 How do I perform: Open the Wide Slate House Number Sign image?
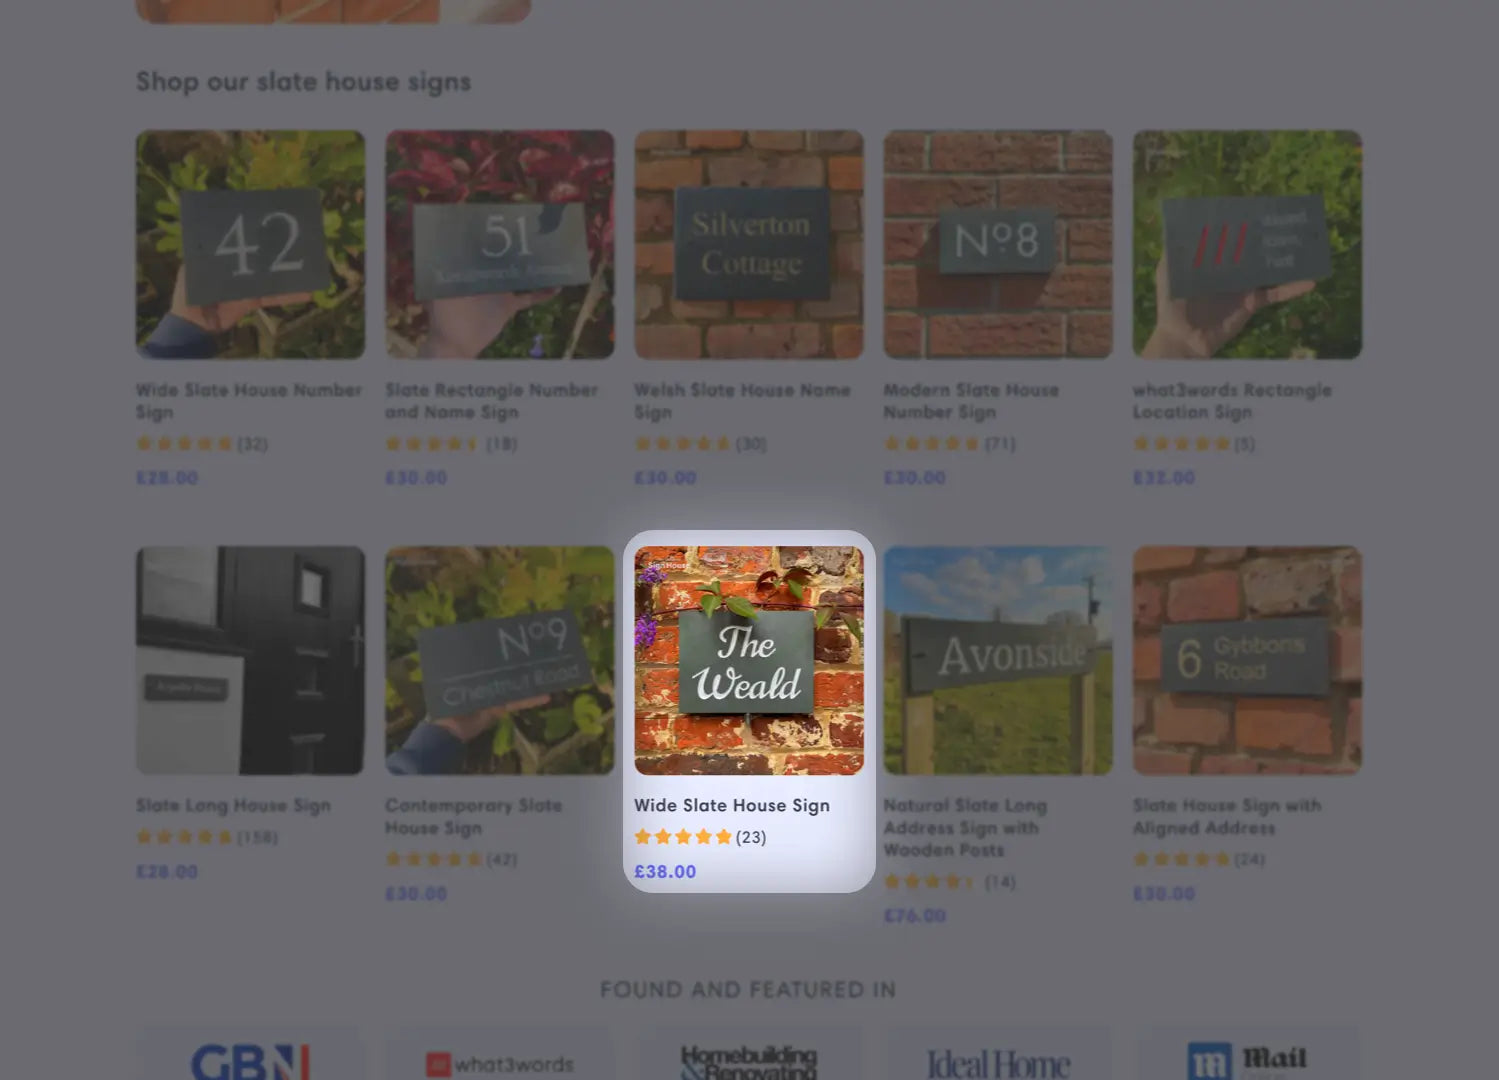(x=250, y=244)
